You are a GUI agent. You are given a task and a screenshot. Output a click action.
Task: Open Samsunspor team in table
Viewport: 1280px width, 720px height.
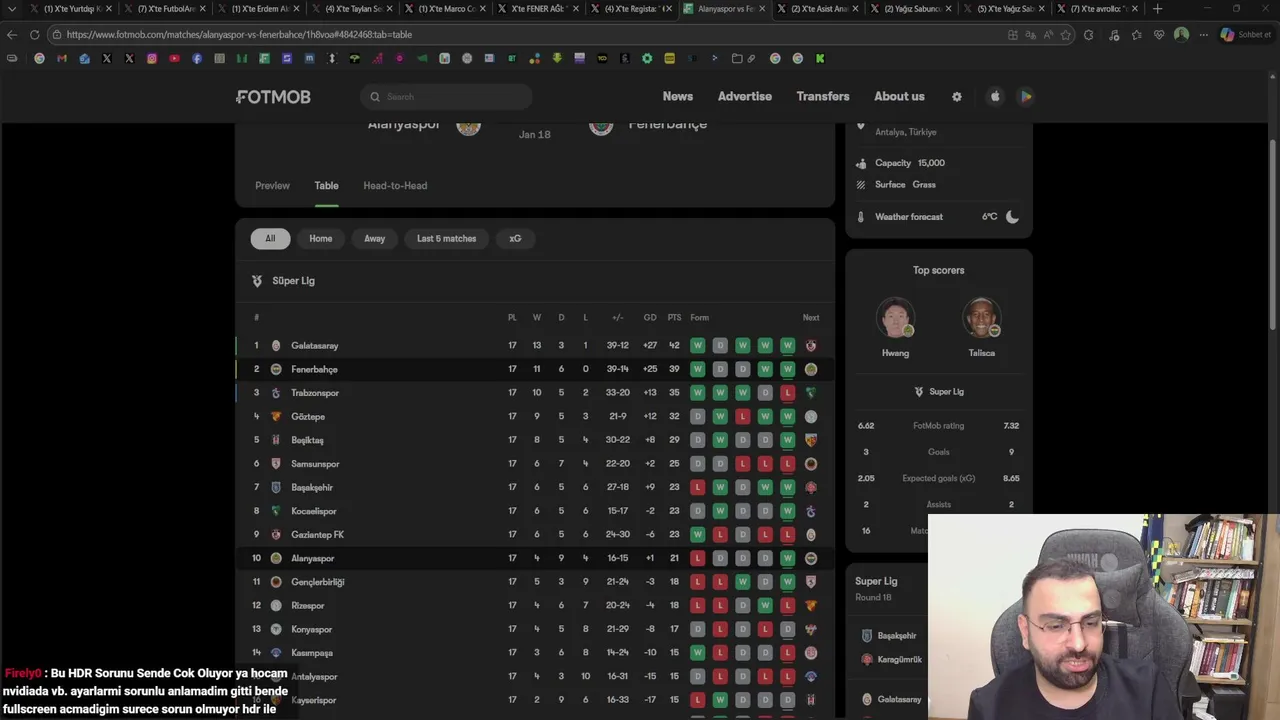[x=315, y=464]
